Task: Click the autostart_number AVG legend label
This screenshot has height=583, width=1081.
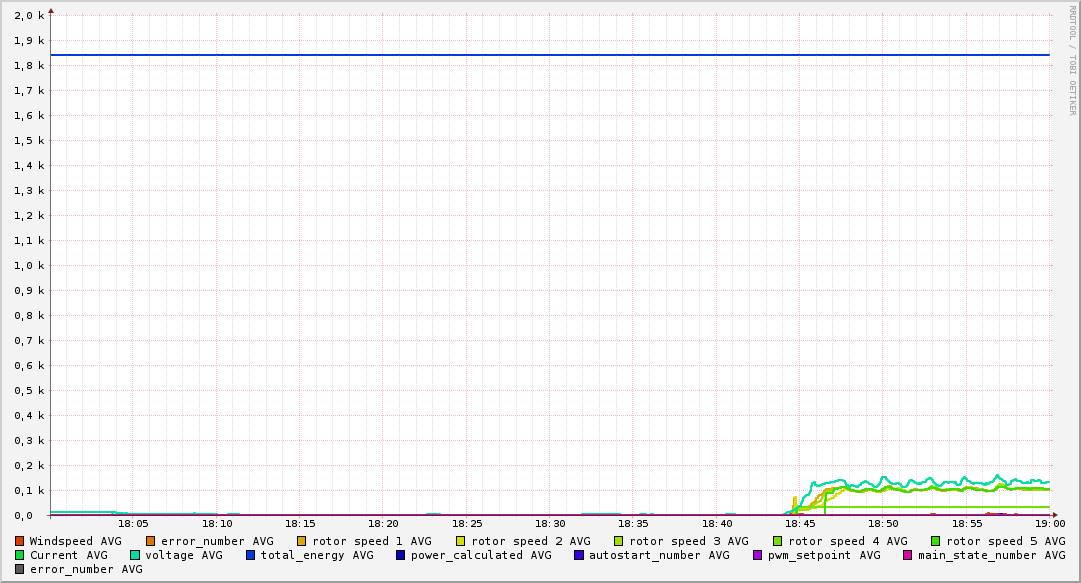Action: (659, 555)
